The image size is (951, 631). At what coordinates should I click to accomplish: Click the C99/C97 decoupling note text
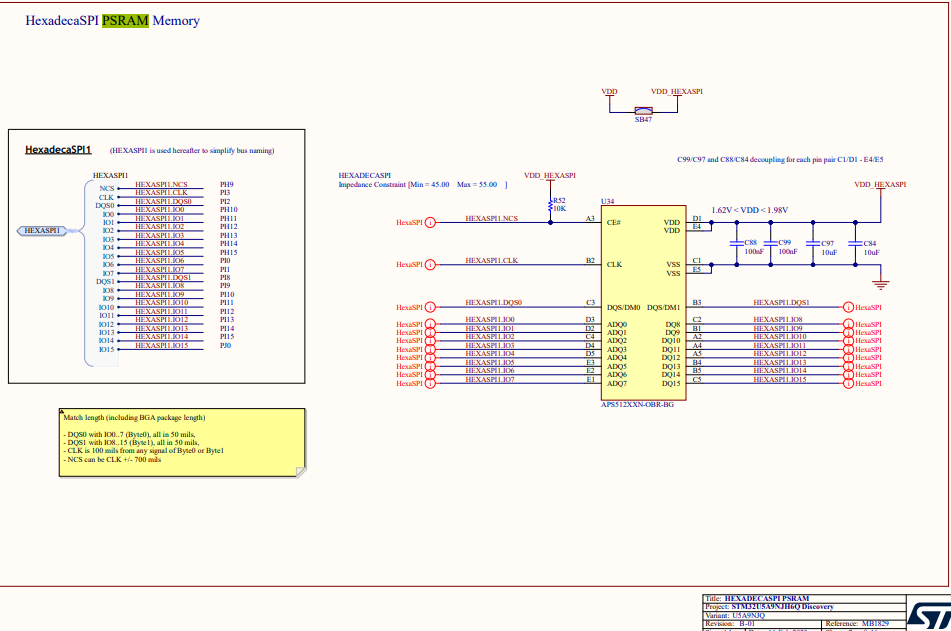[x=780, y=160]
